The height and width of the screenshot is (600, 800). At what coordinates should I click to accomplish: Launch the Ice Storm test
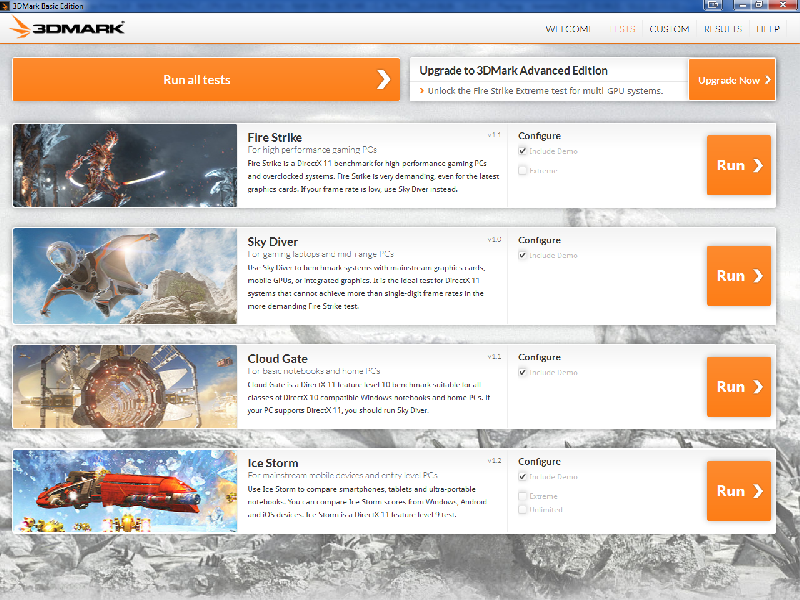[739, 491]
